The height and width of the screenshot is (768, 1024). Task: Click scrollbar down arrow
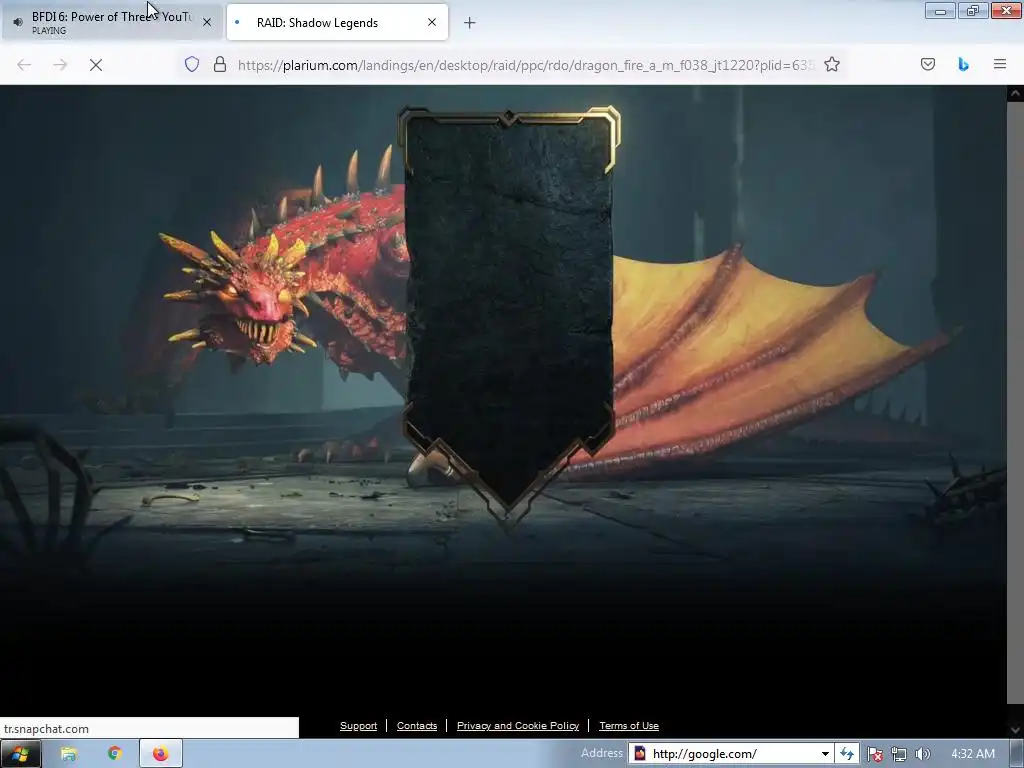pyautogui.click(x=1015, y=729)
